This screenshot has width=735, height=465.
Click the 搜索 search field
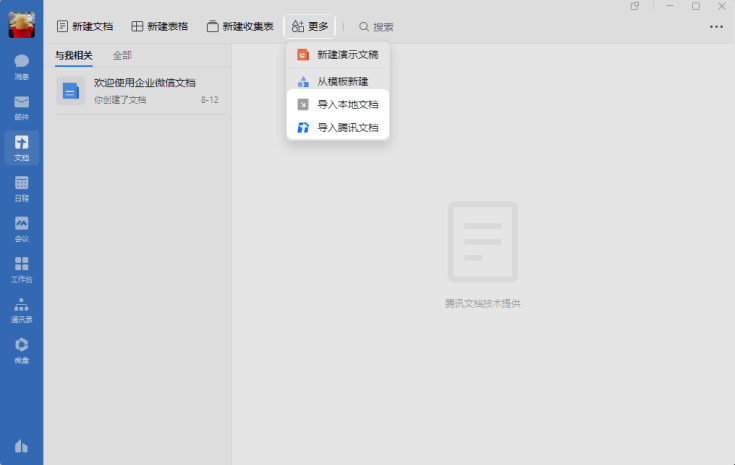pyautogui.click(x=376, y=27)
